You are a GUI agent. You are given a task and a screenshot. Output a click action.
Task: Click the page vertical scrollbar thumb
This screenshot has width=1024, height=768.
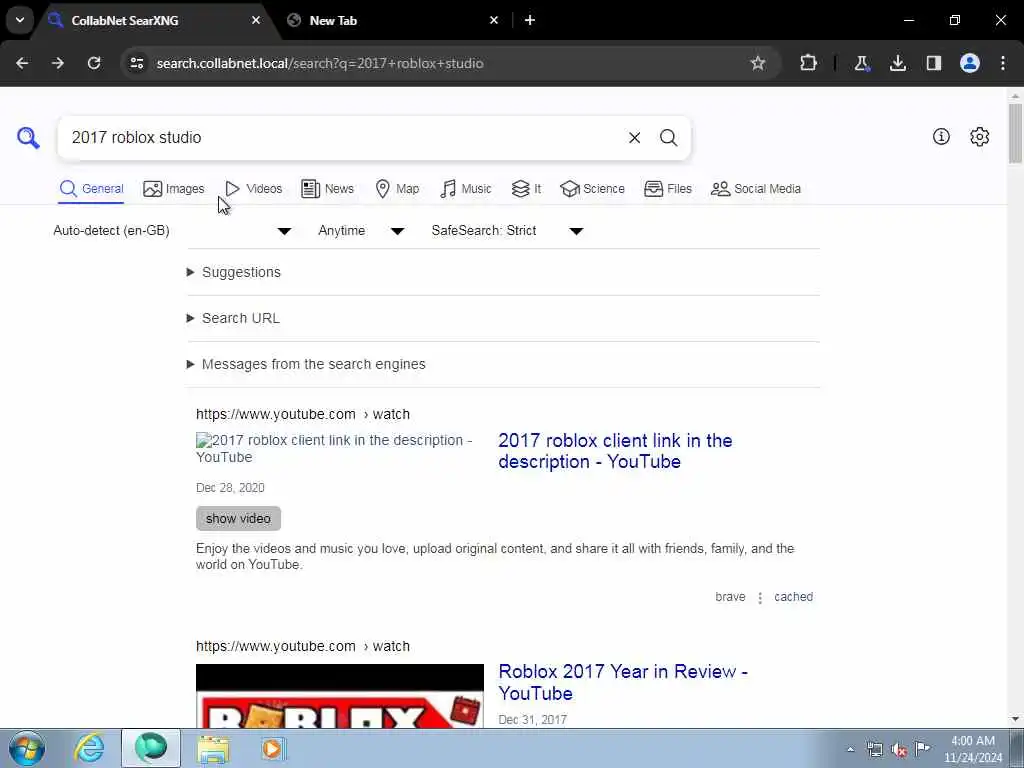(1015, 133)
